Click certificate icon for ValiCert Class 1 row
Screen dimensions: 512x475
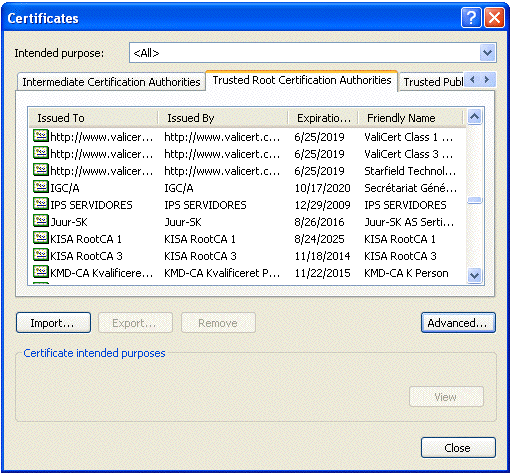tap(41, 136)
